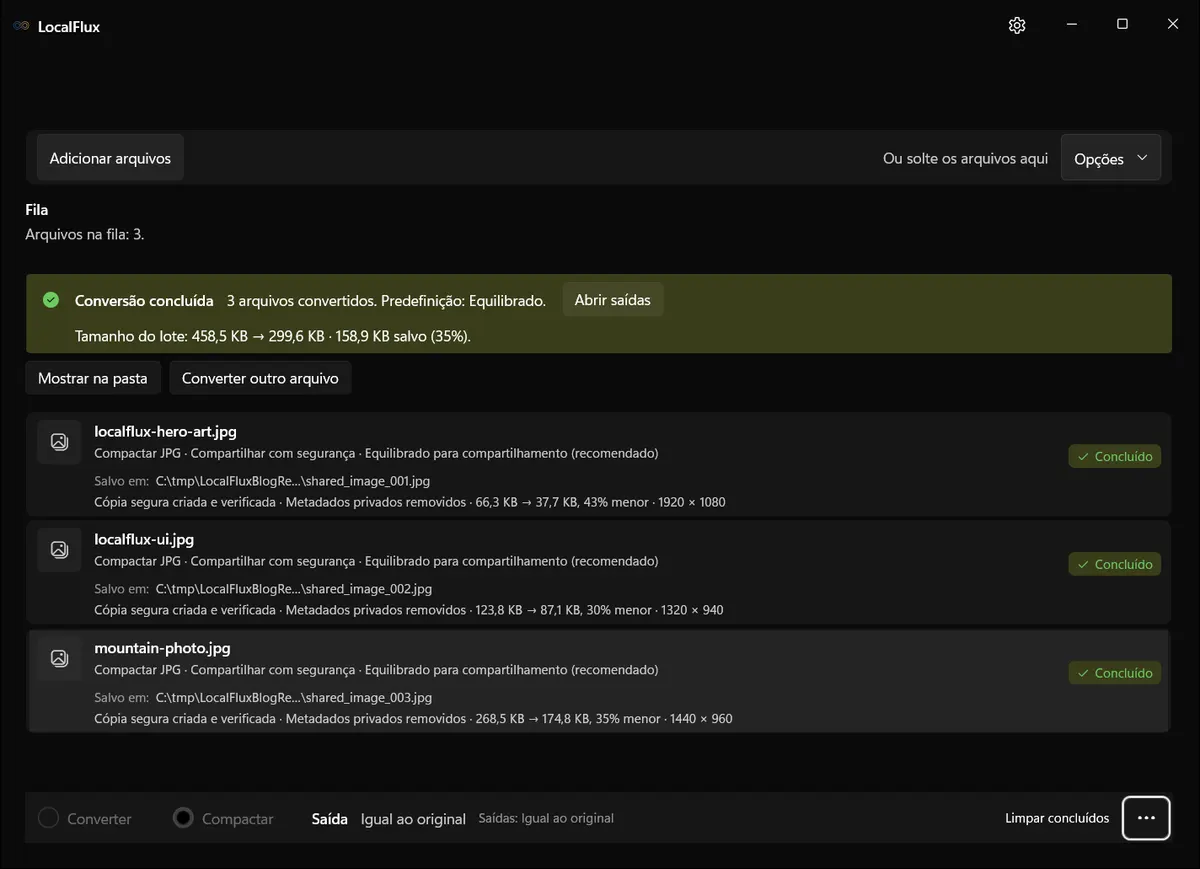Click the Saídas: Igual ao original label
The image size is (1200, 869).
click(546, 818)
